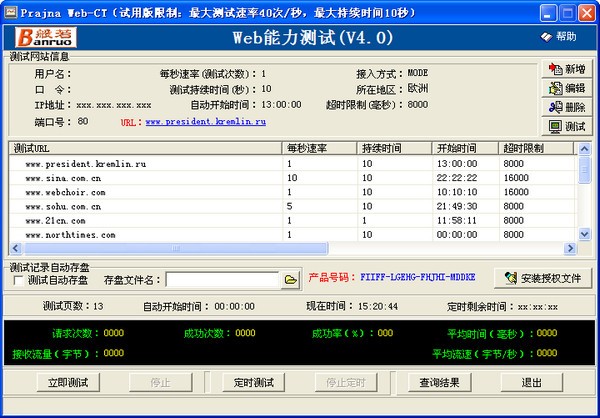The width and height of the screenshot is (600, 418).
Task: Click the horizontal scrollbar thumb
Action: 175,248
